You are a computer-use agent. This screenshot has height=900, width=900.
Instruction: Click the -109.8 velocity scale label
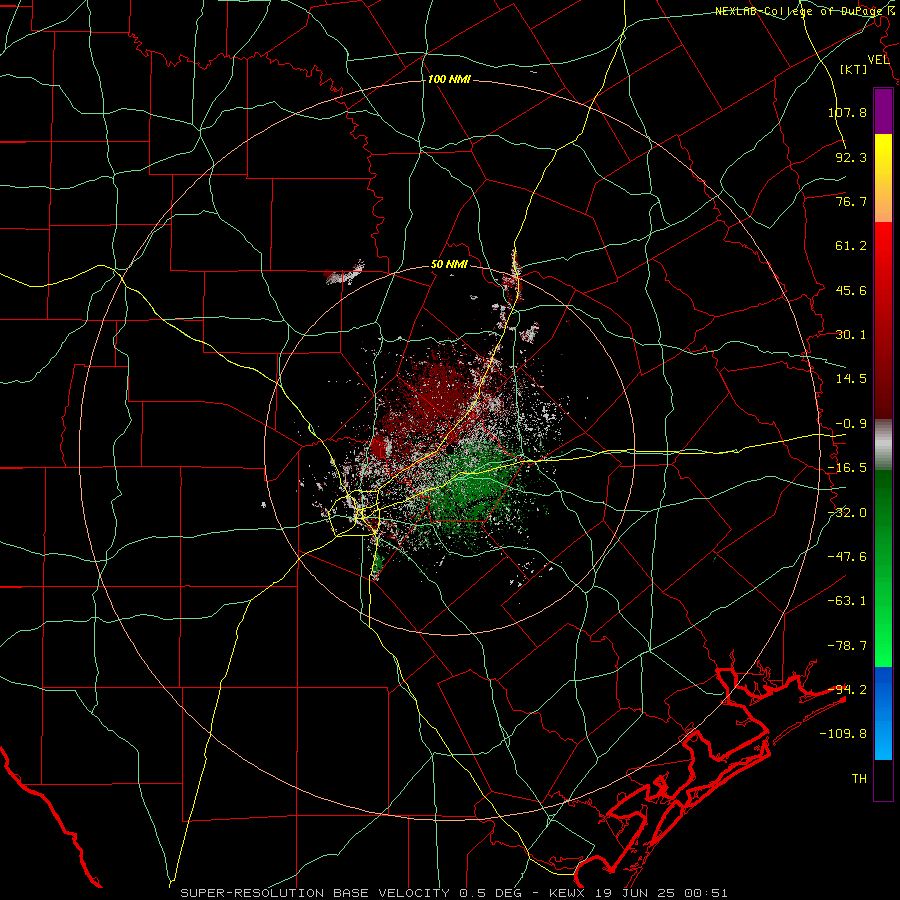tap(843, 734)
